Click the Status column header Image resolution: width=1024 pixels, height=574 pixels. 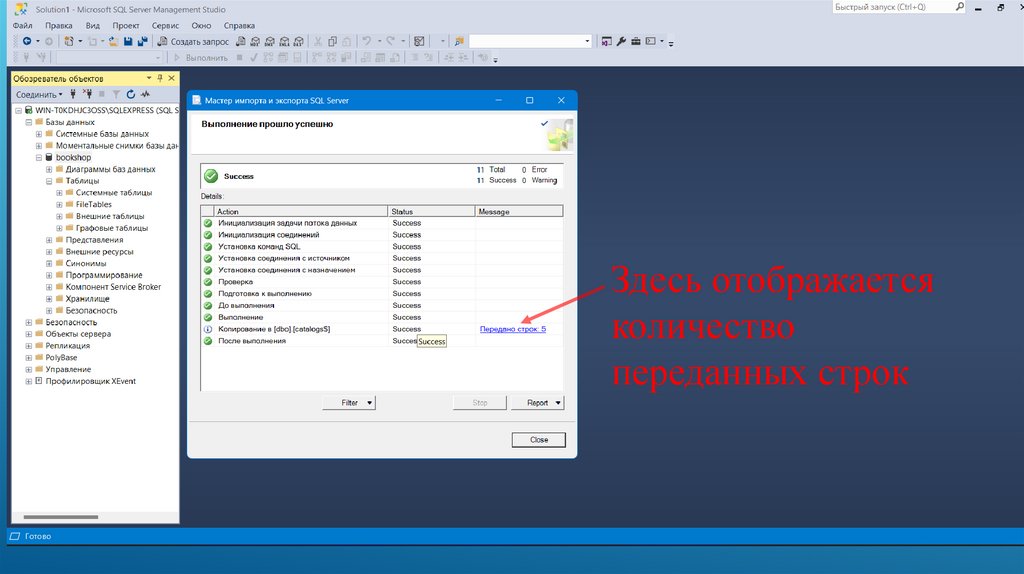click(431, 212)
